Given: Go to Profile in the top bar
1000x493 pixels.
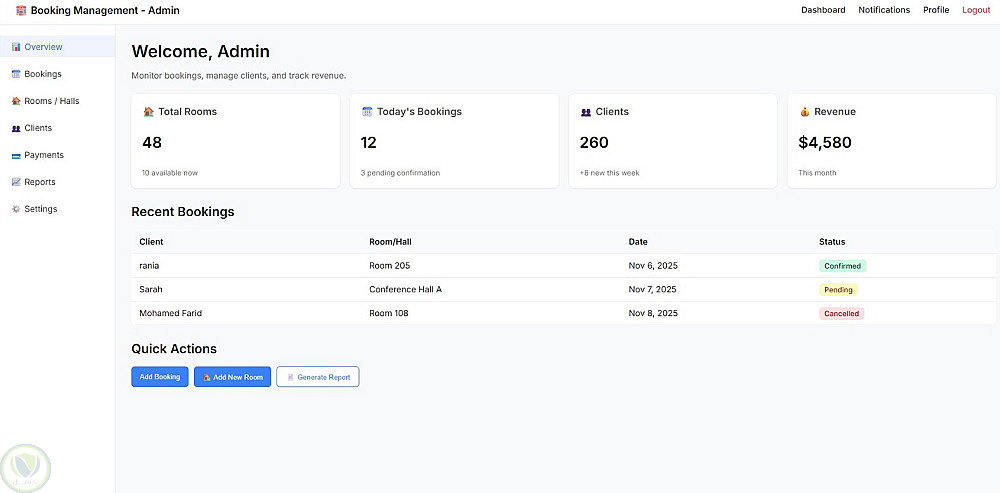Looking at the screenshot, I should (x=936, y=10).
